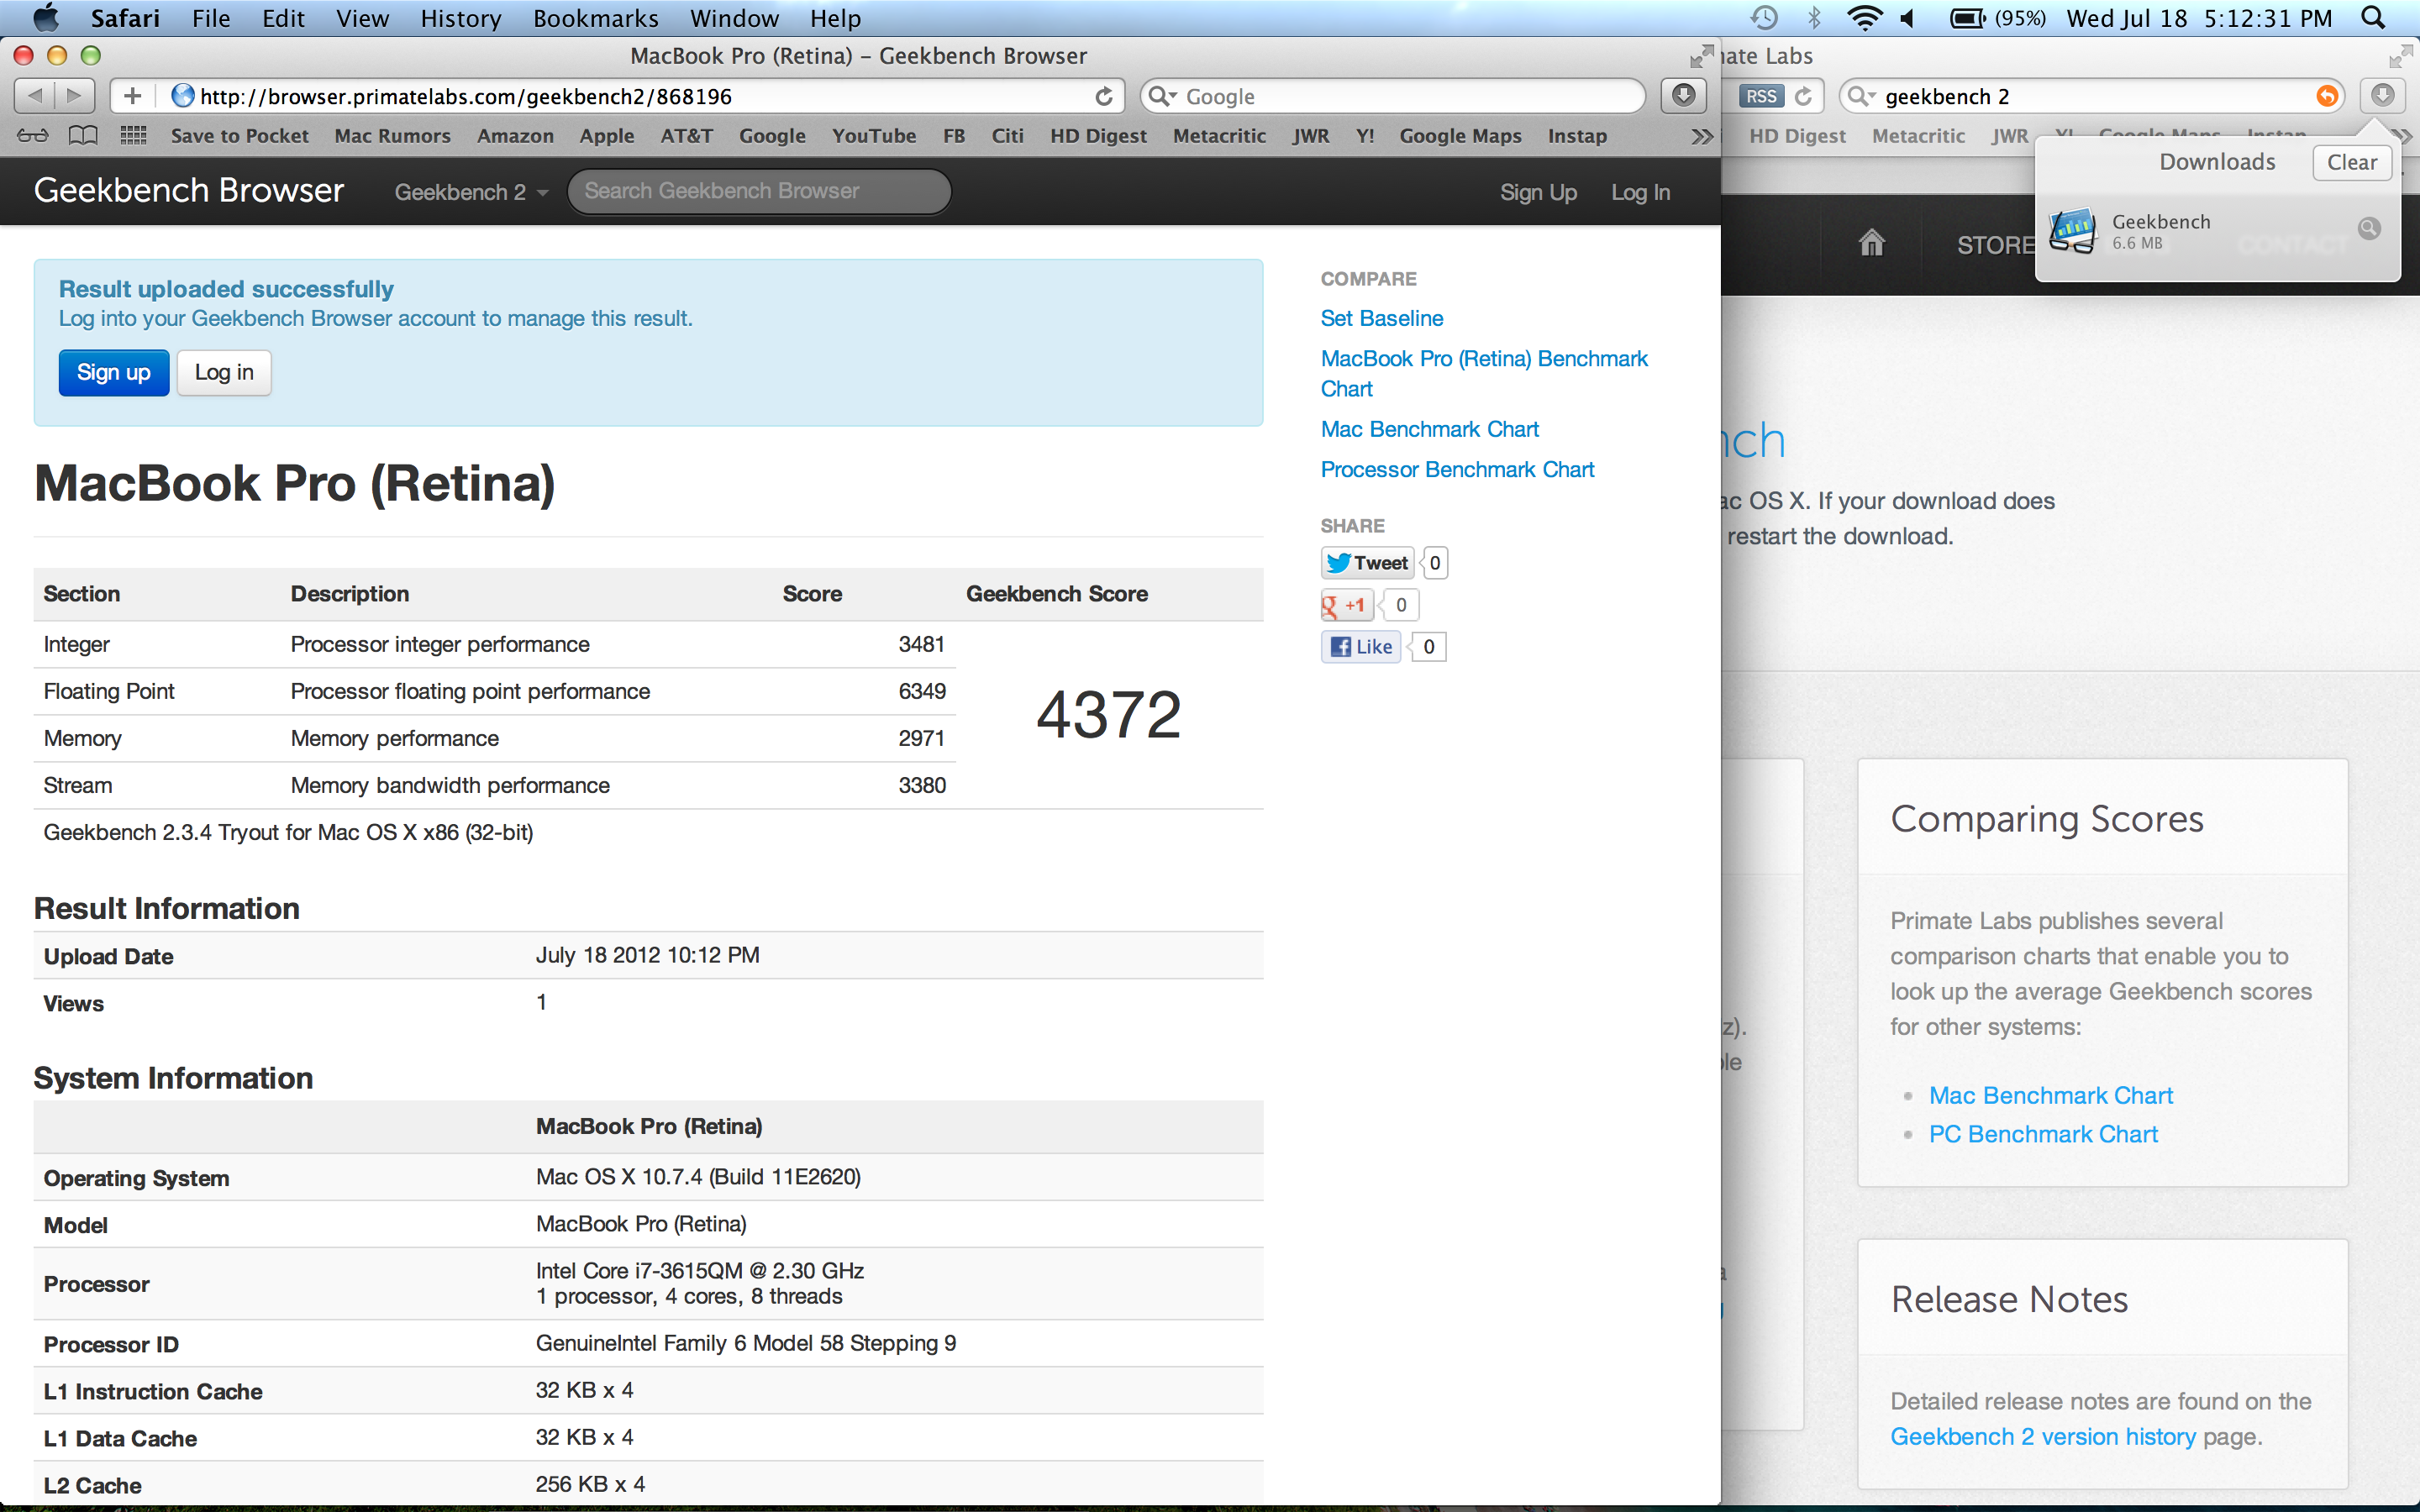Click the volume speaker icon

click(x=1908, y=18)
